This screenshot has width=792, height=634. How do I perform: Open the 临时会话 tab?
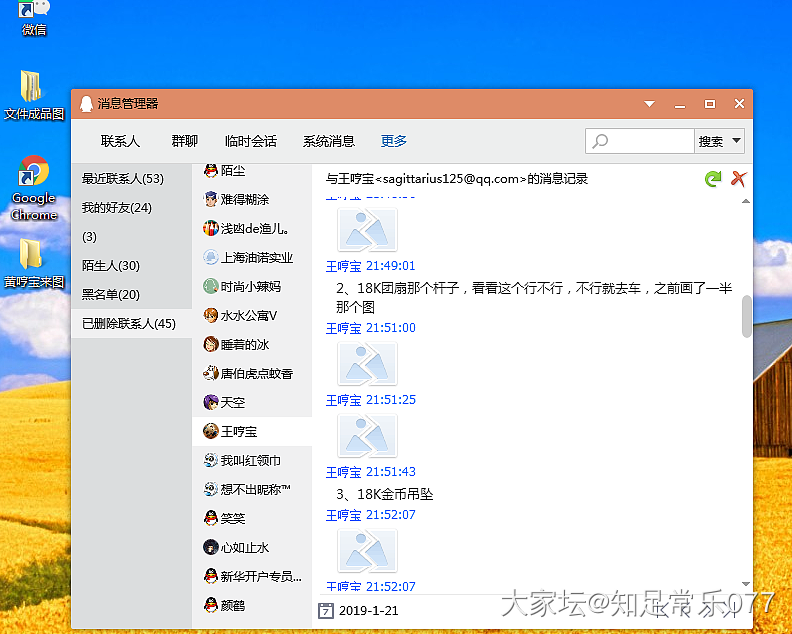point(251,141)
